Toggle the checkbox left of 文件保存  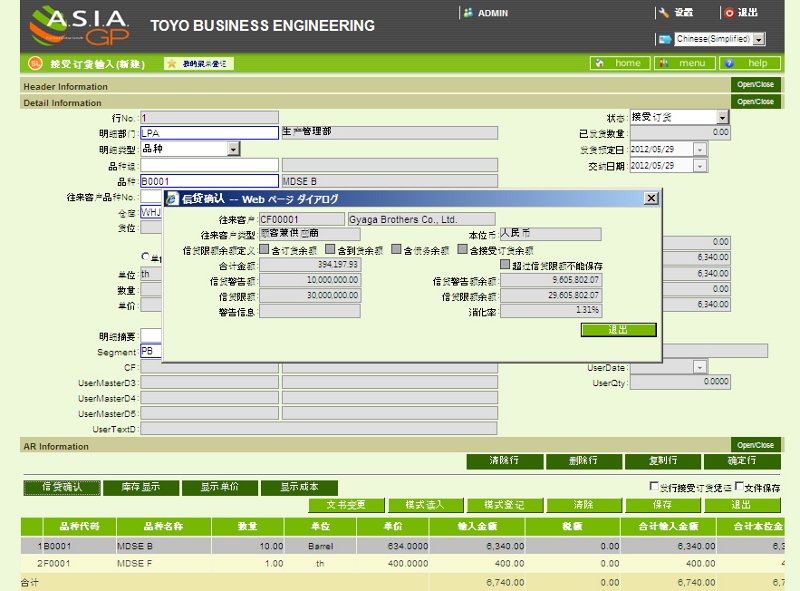(x=654, y=486)
